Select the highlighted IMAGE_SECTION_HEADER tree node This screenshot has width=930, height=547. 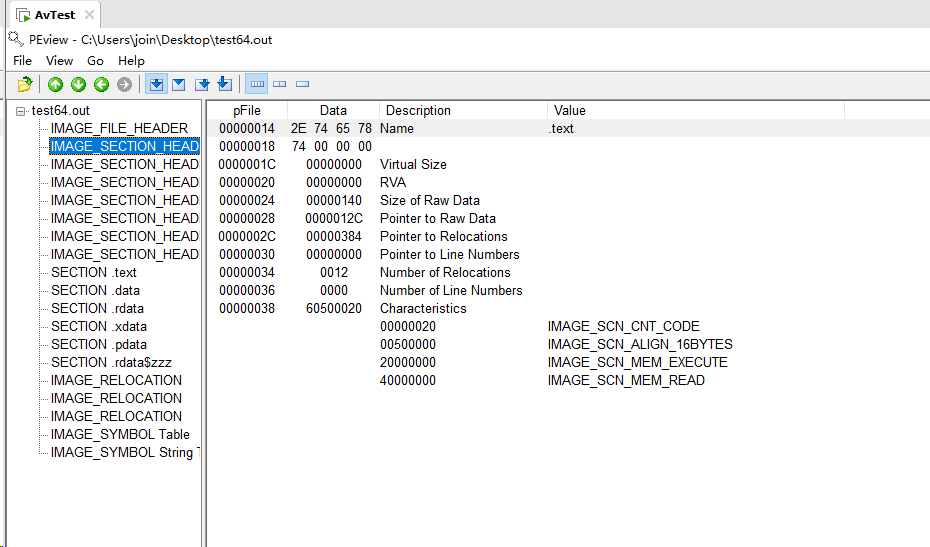coord(125,146)
